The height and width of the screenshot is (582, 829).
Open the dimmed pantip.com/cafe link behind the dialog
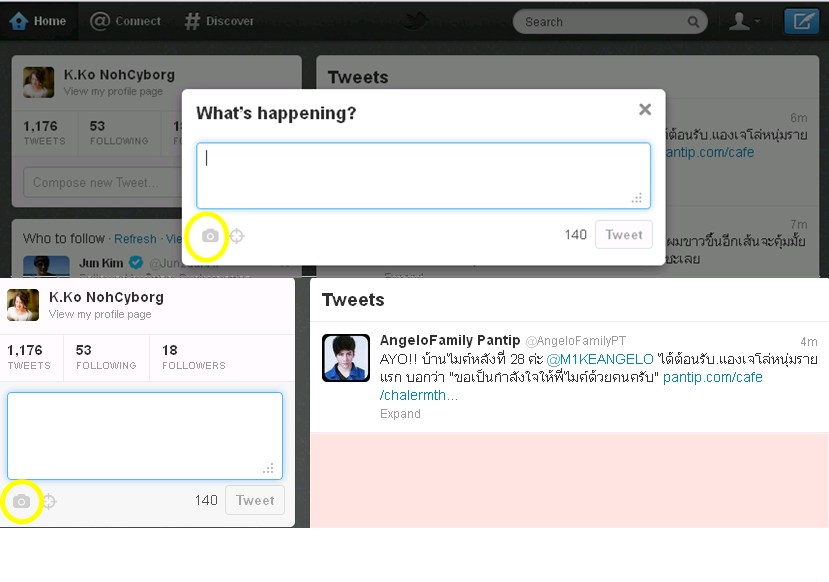[x=710, y=152]
